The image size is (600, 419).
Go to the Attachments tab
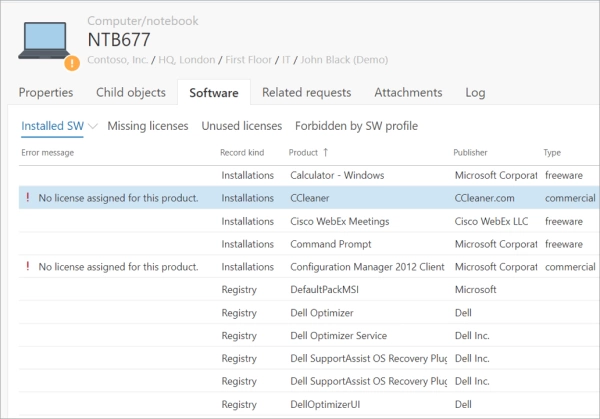coord(408,93)
